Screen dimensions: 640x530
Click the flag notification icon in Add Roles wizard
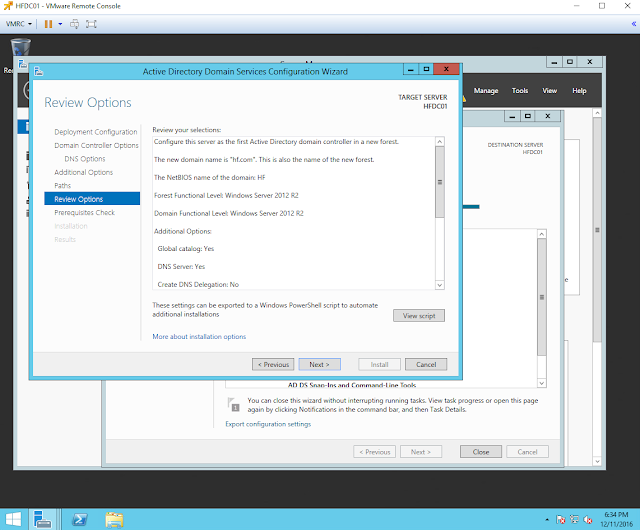pyautogui.click(x=233, y=404)
